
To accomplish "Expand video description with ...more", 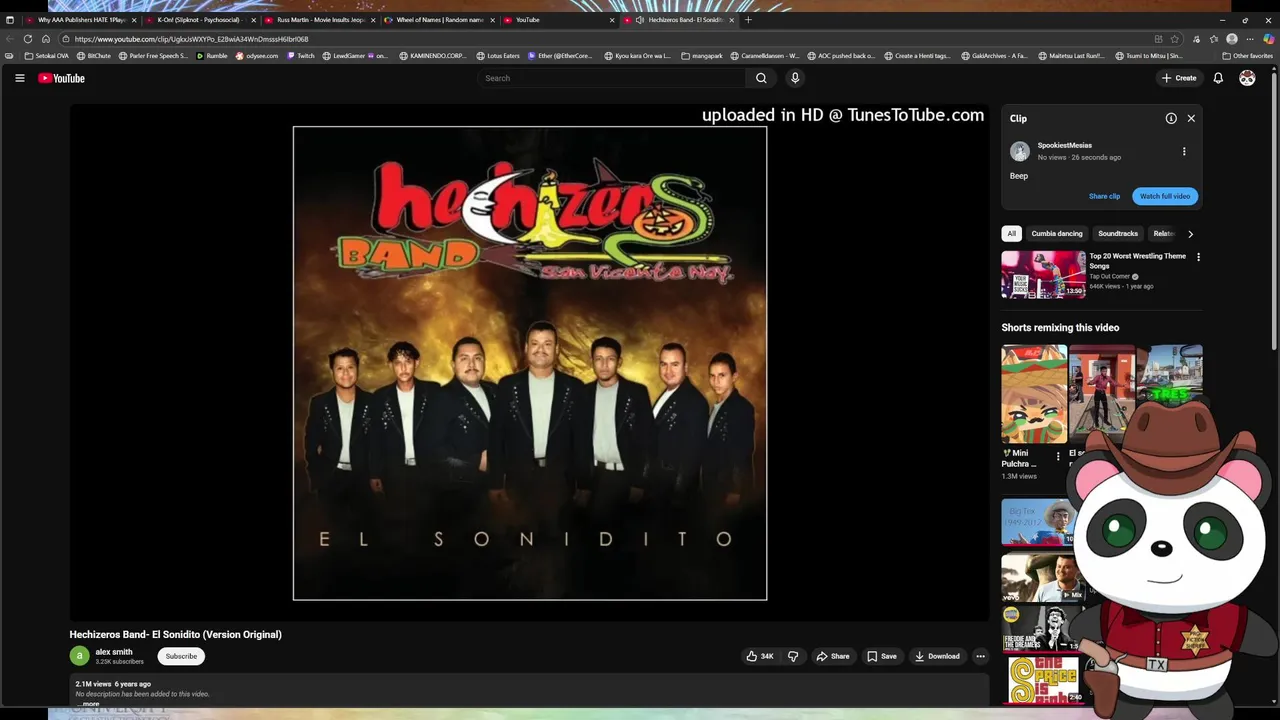I will pyautogui.click(x=90, y=704).
